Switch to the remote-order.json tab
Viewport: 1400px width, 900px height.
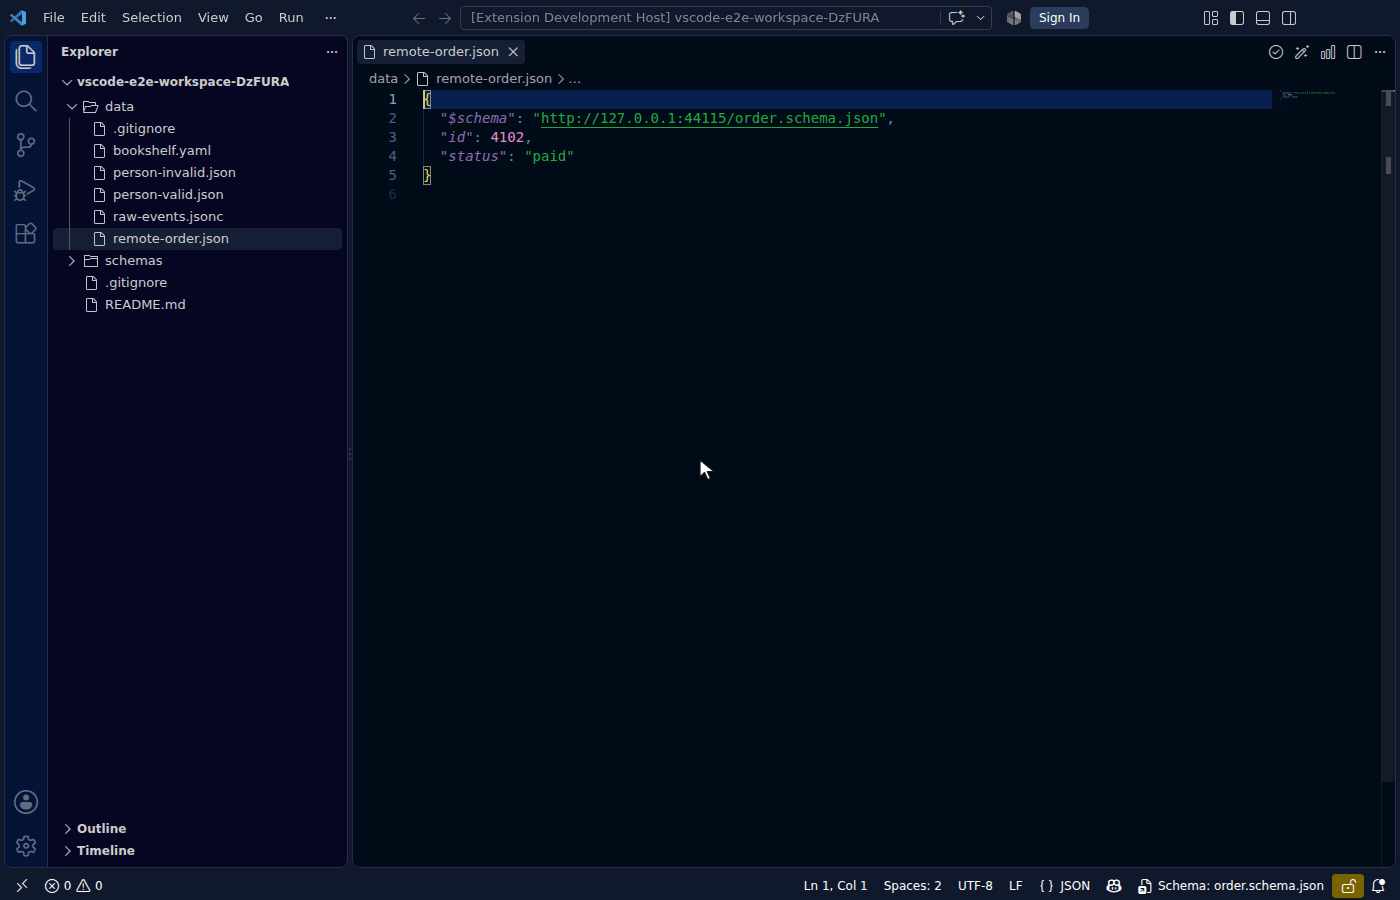[x=441, y=52]
